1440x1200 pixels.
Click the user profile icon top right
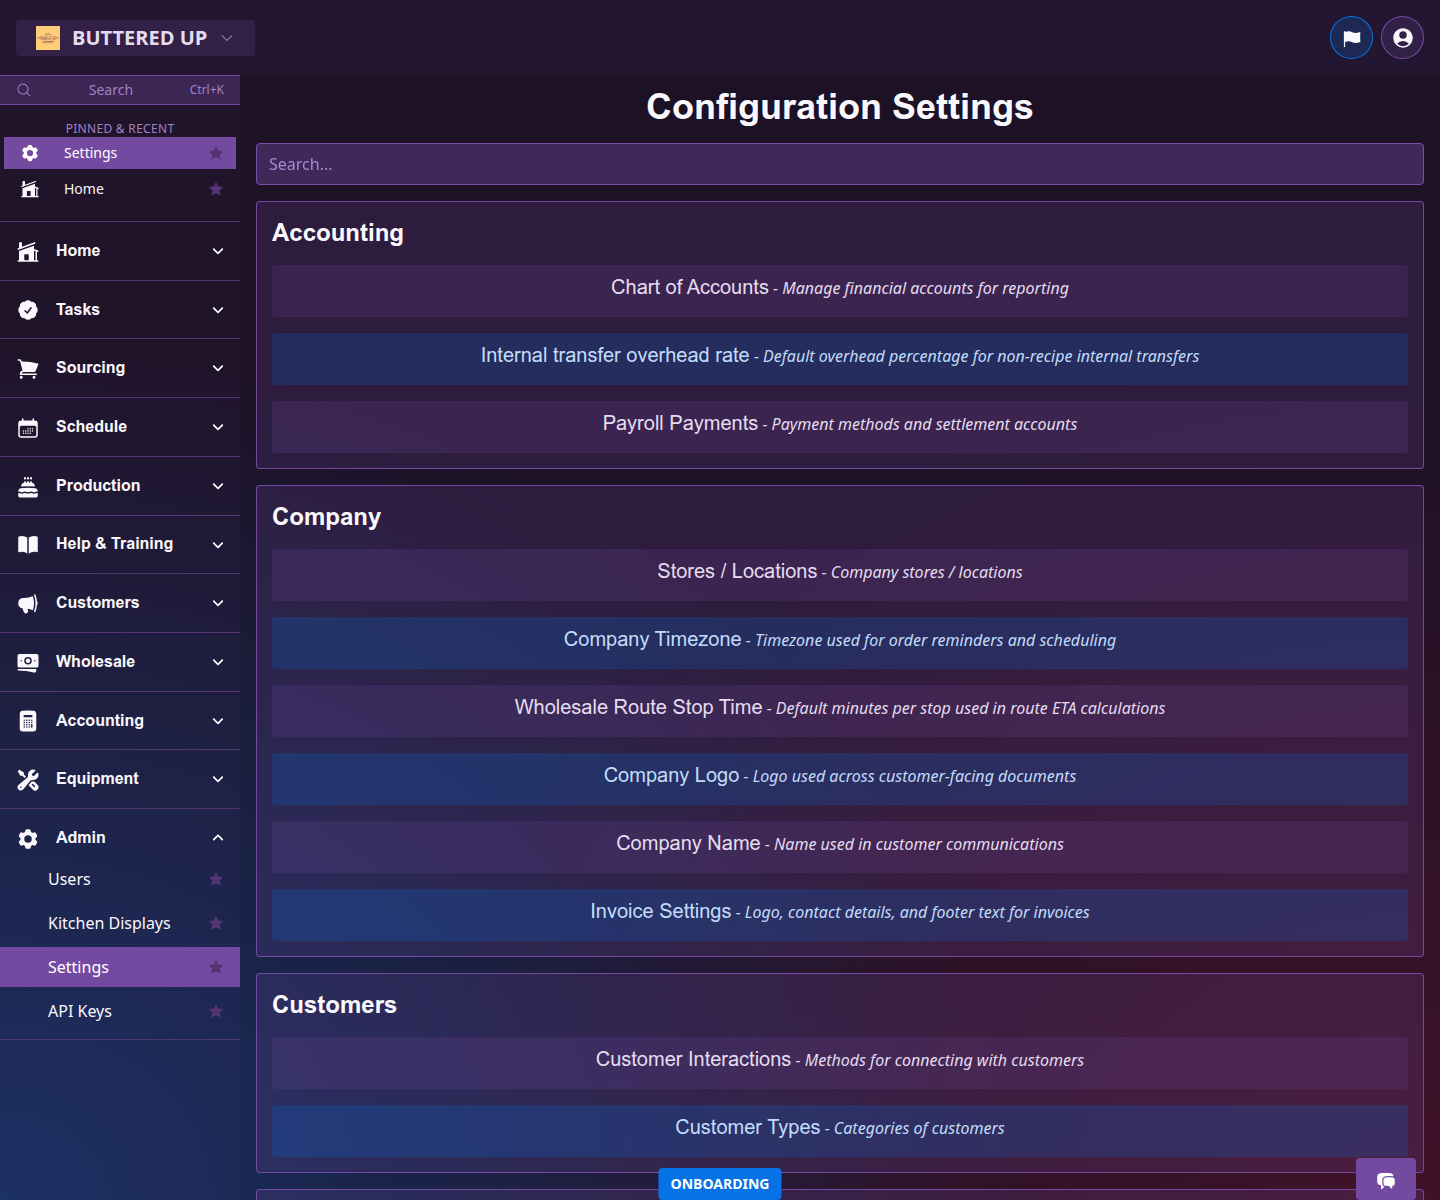1401,37
